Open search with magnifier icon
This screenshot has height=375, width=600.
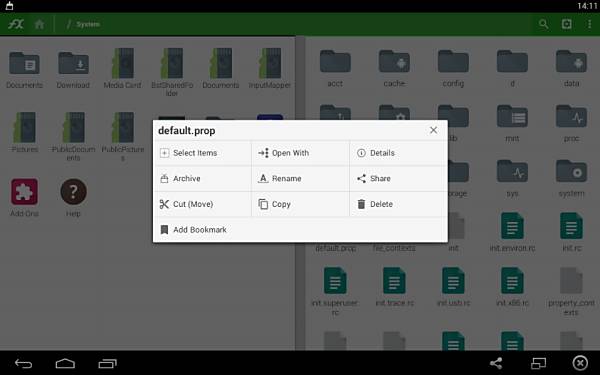(x=543, y=24)
